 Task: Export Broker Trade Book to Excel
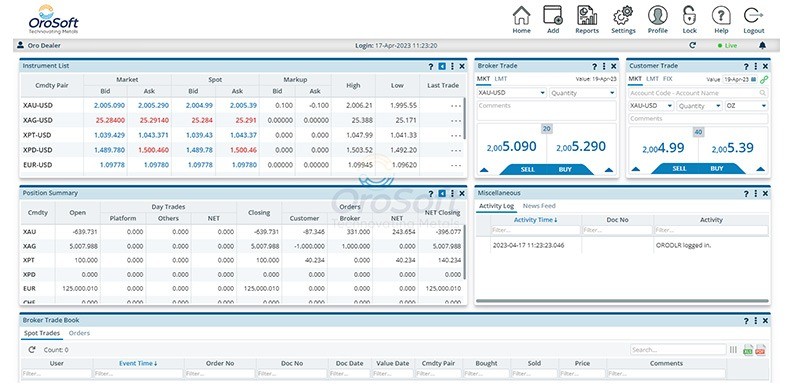coord(748,350)
